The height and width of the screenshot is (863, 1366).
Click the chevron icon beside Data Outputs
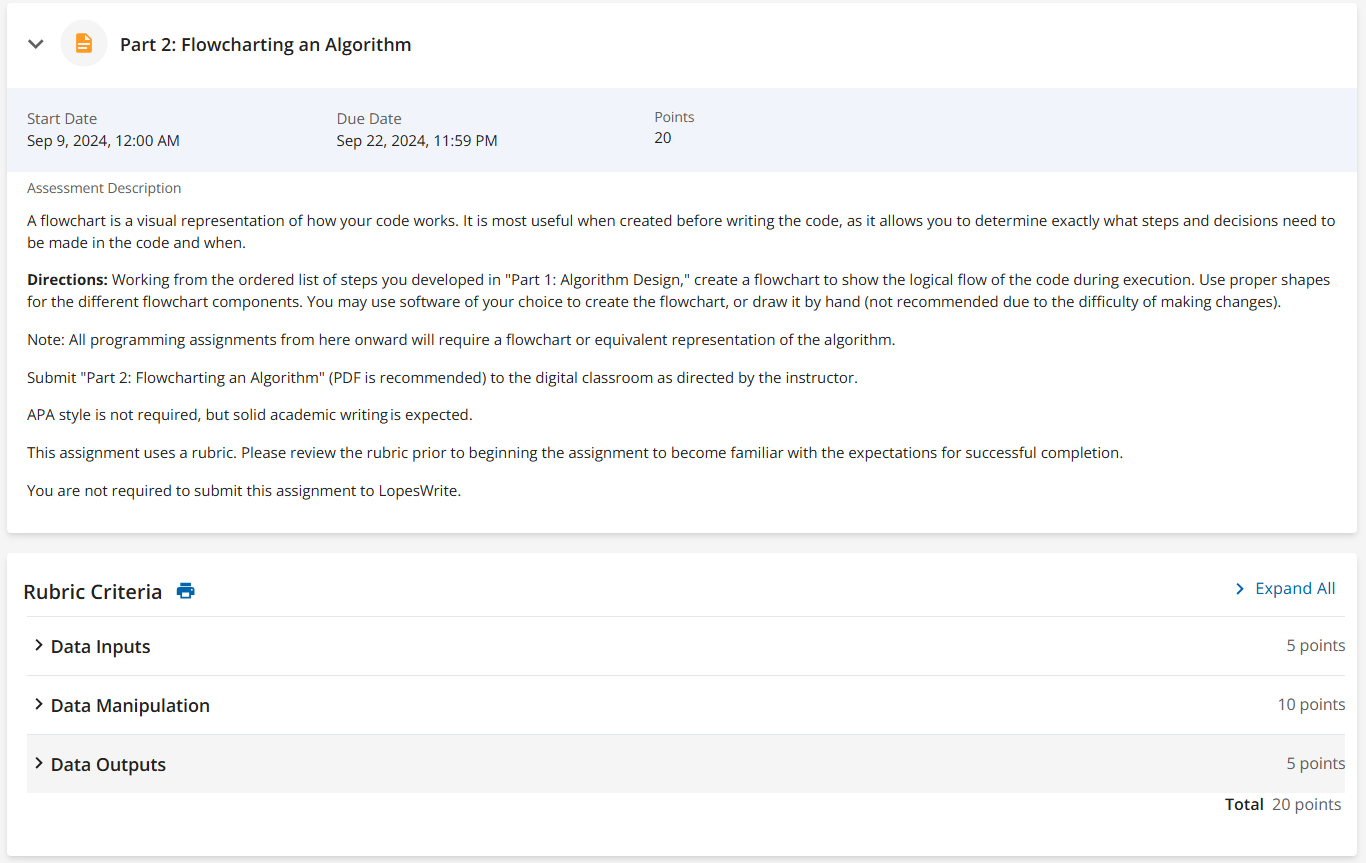(38, 764)
